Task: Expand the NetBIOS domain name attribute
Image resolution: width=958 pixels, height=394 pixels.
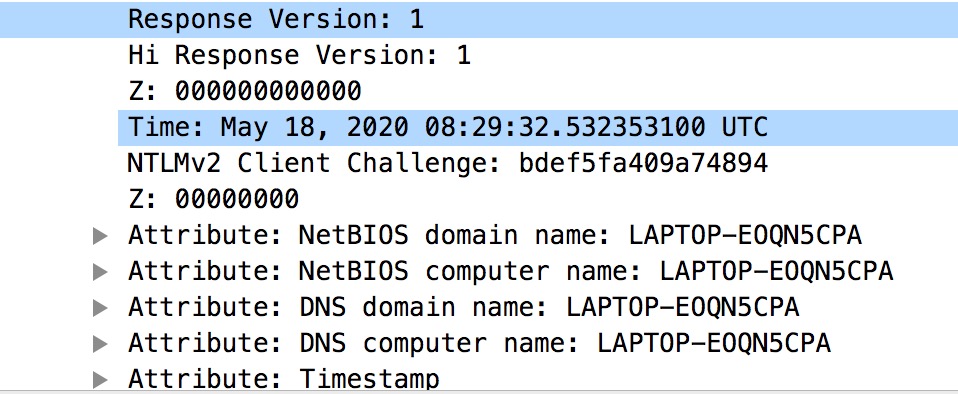Action: click(100, 236)
